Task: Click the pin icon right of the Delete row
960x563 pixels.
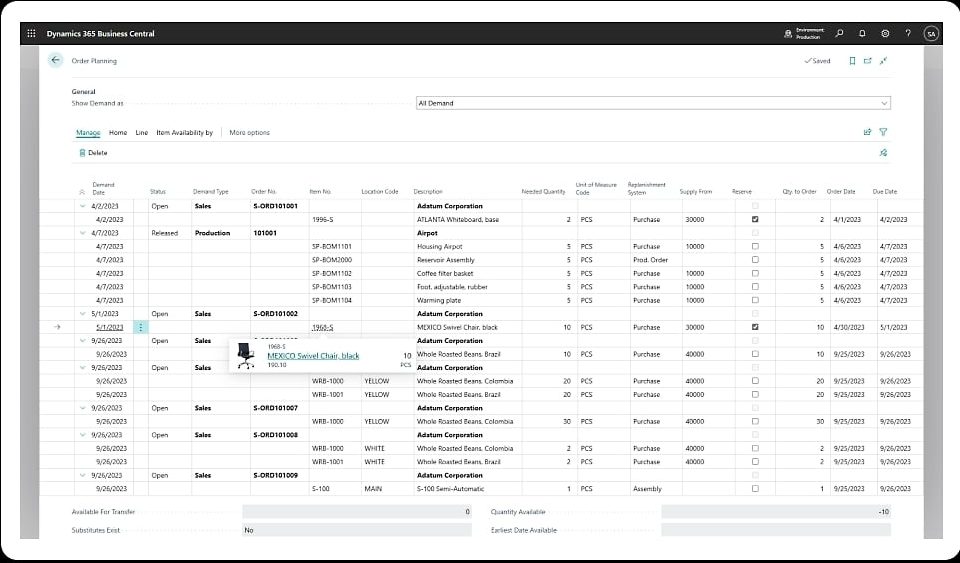Action: point(883,152)
